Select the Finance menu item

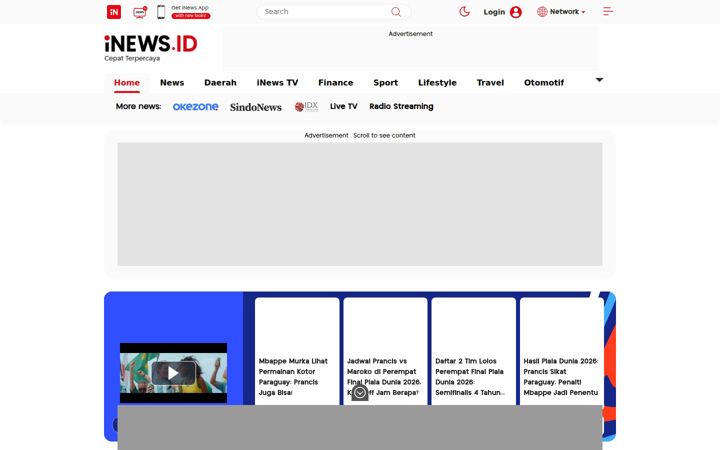(336, 83)
